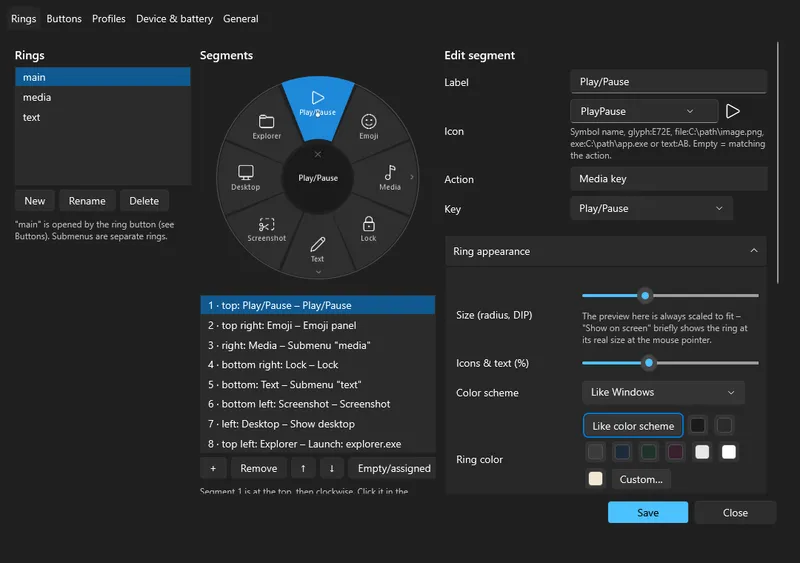Select segment 1 top: Play/Pause row
The height and width of the screenshot is (563, 800).
pyautogui.click(x=318, y=305)
